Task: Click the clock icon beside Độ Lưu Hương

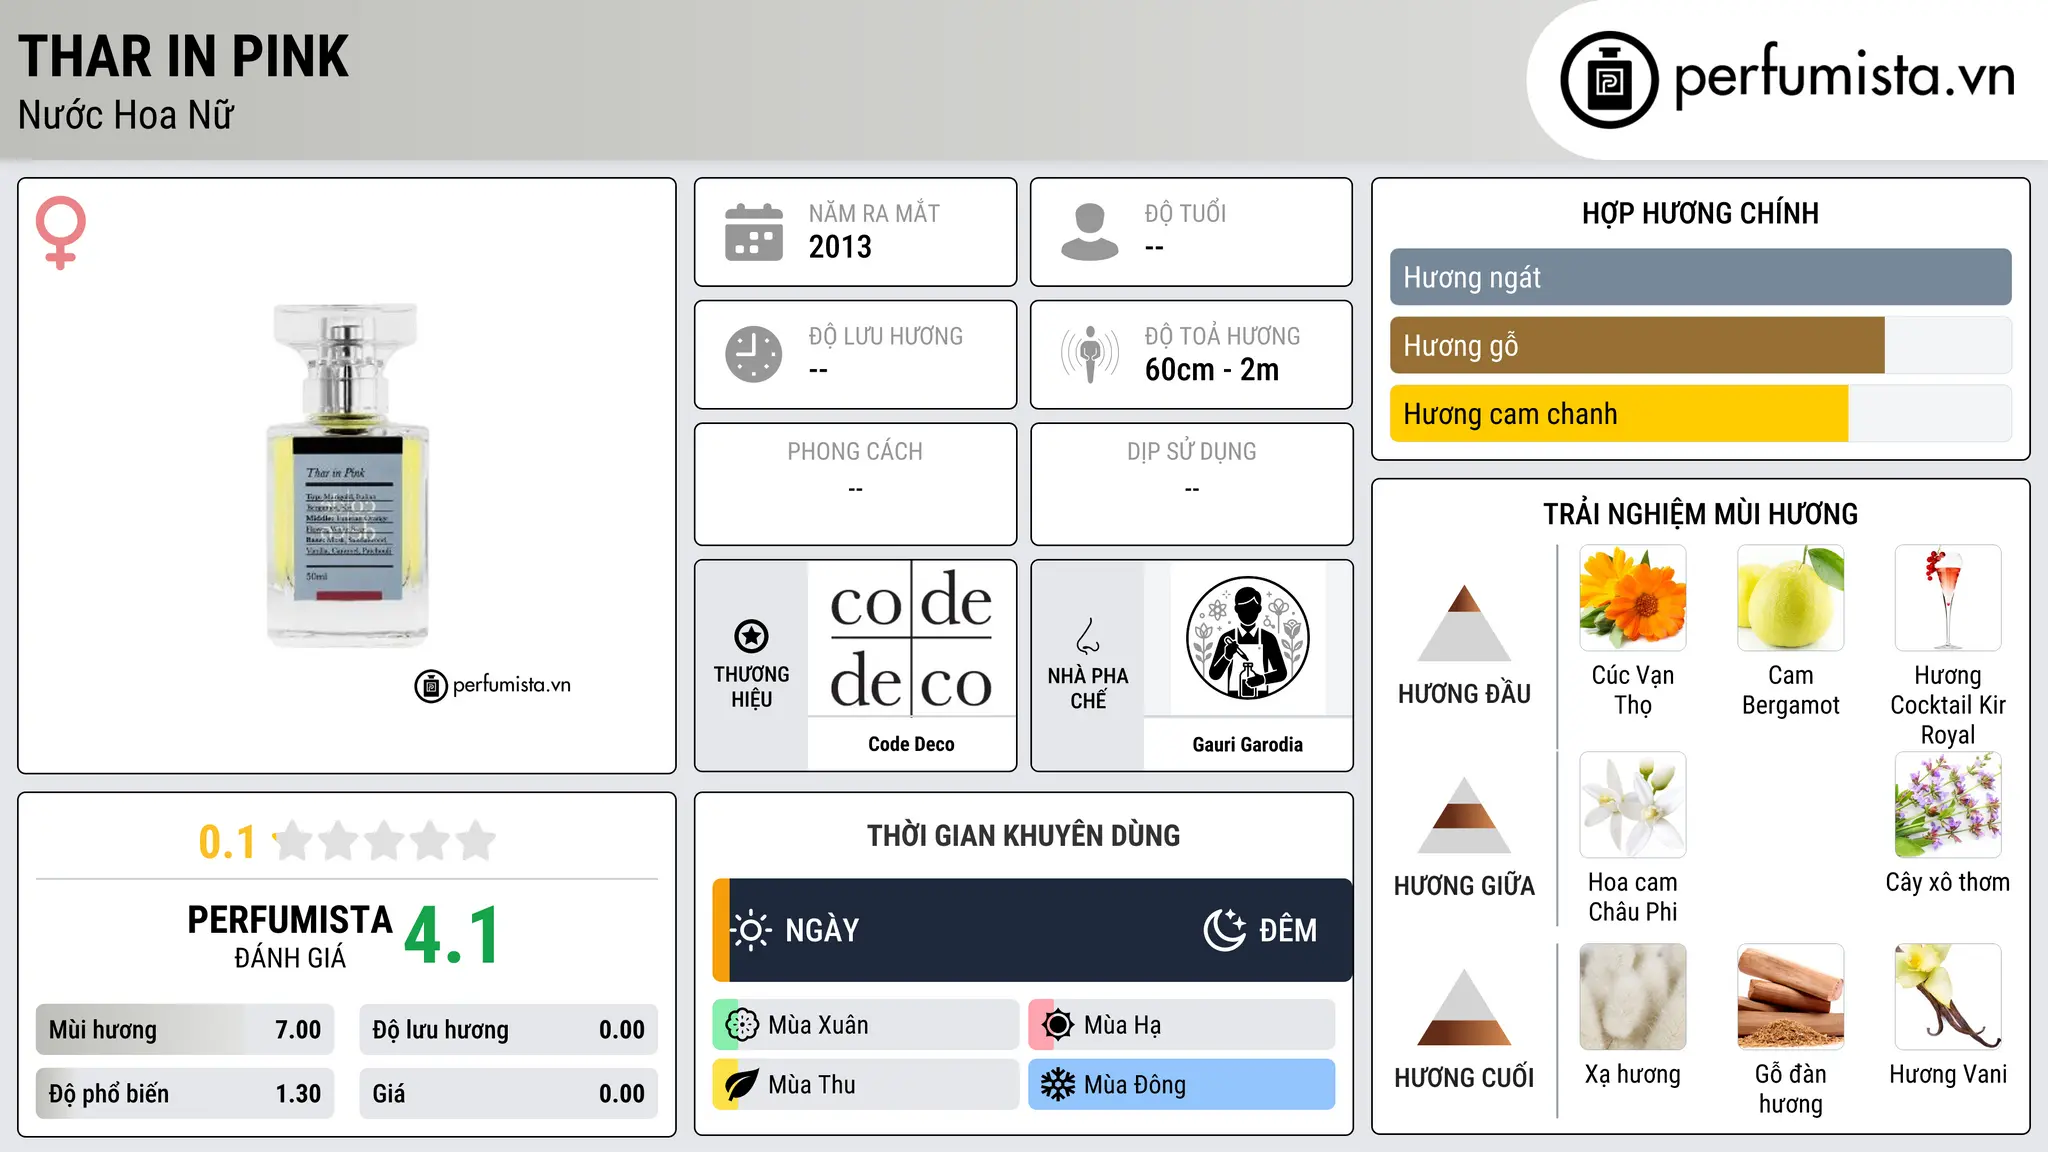Action: click(754, 354)
